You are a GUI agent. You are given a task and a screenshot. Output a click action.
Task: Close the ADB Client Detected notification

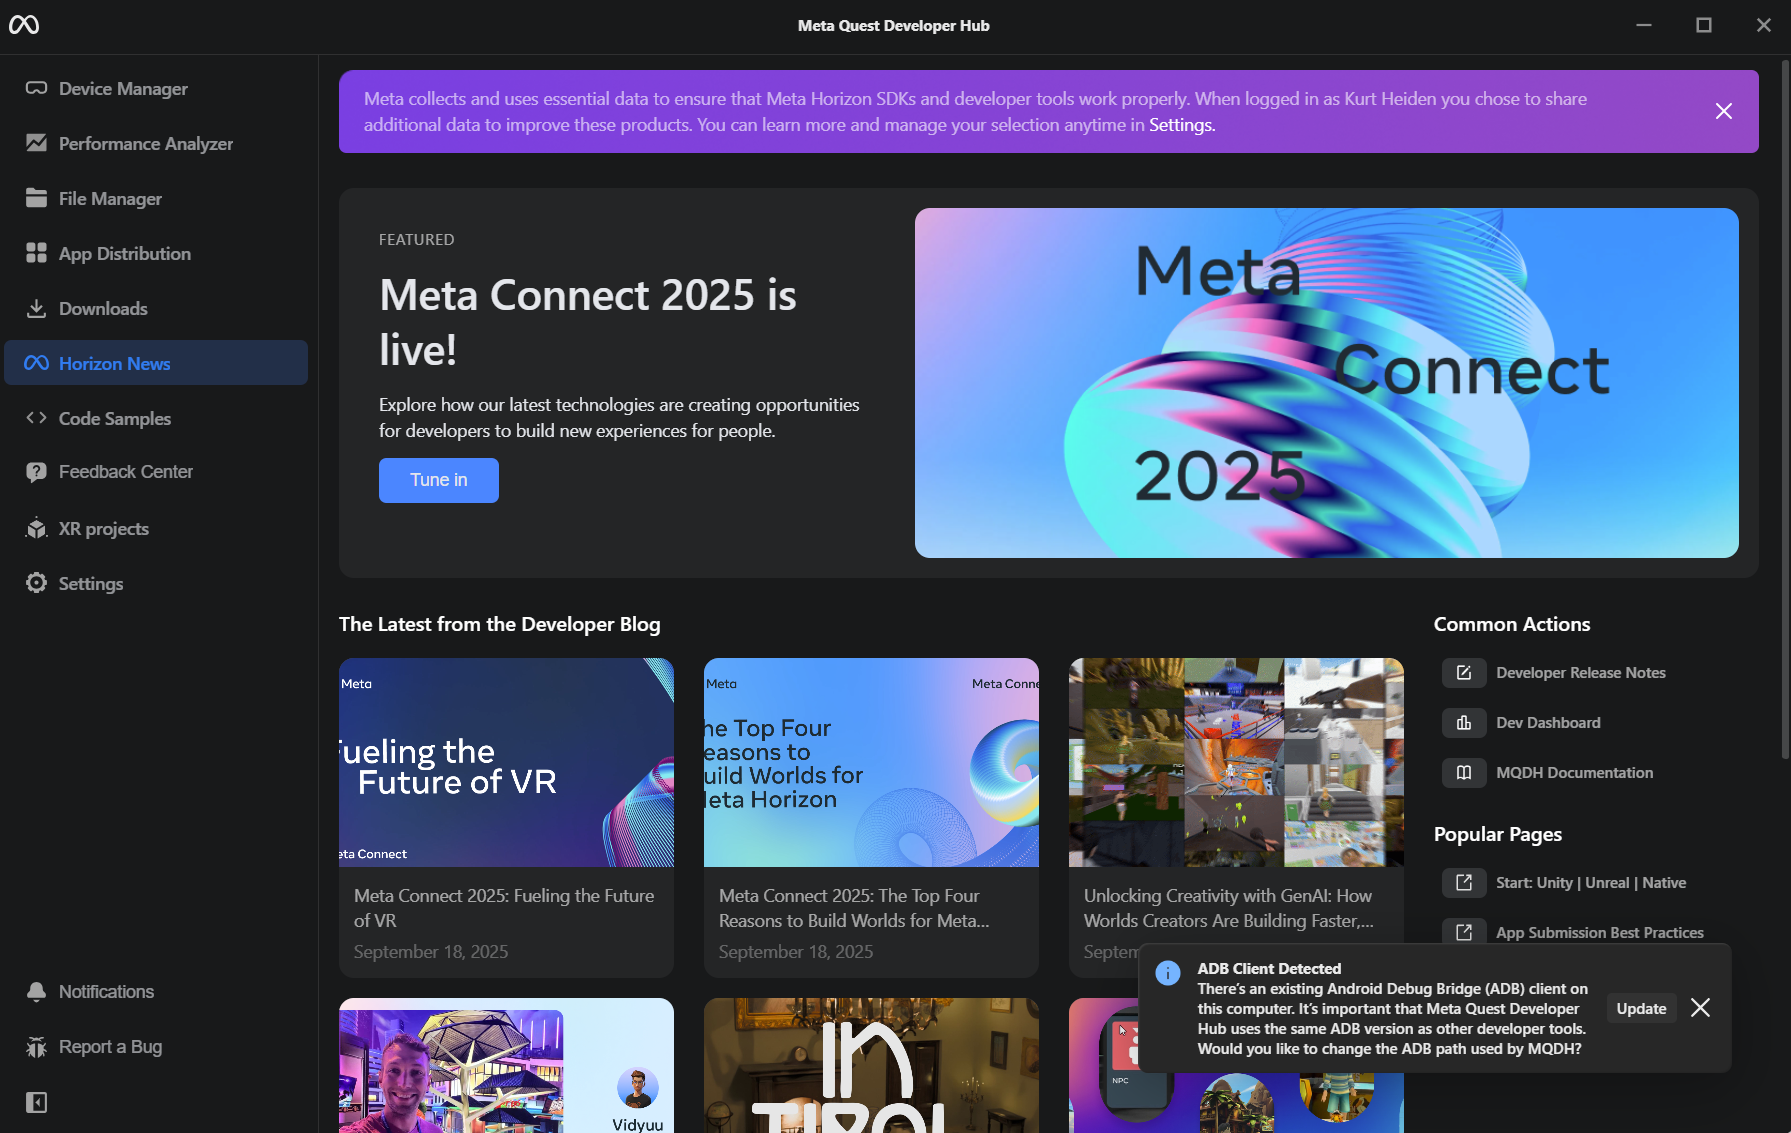[x=1700, y=1008]
